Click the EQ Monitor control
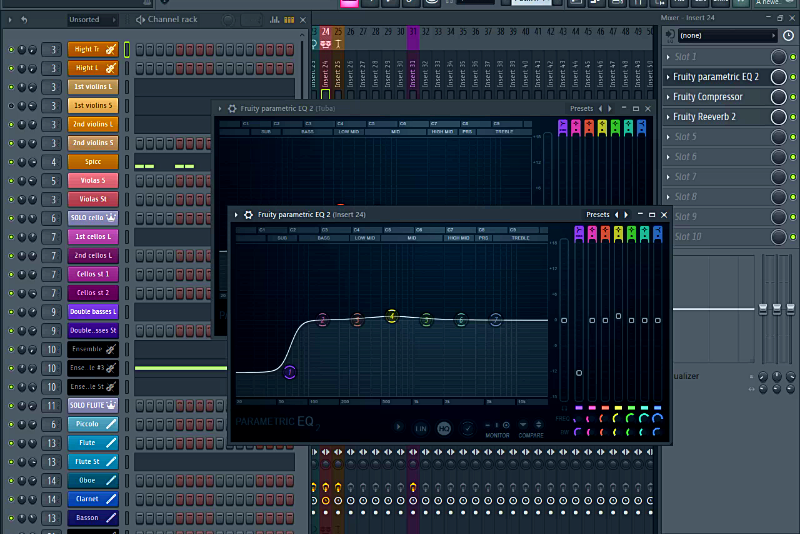Image resolution: width=800 pixels, height=534 pixels. [497, 425]
